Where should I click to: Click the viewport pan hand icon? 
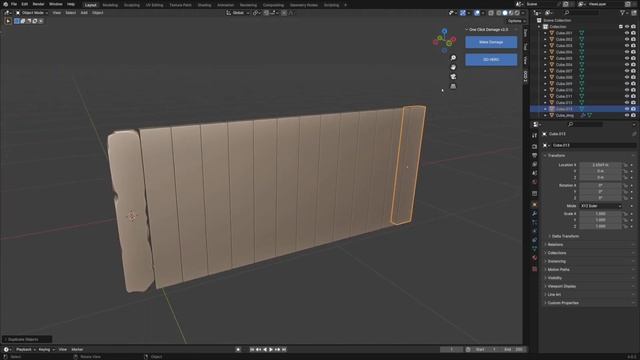pos(453,67)
